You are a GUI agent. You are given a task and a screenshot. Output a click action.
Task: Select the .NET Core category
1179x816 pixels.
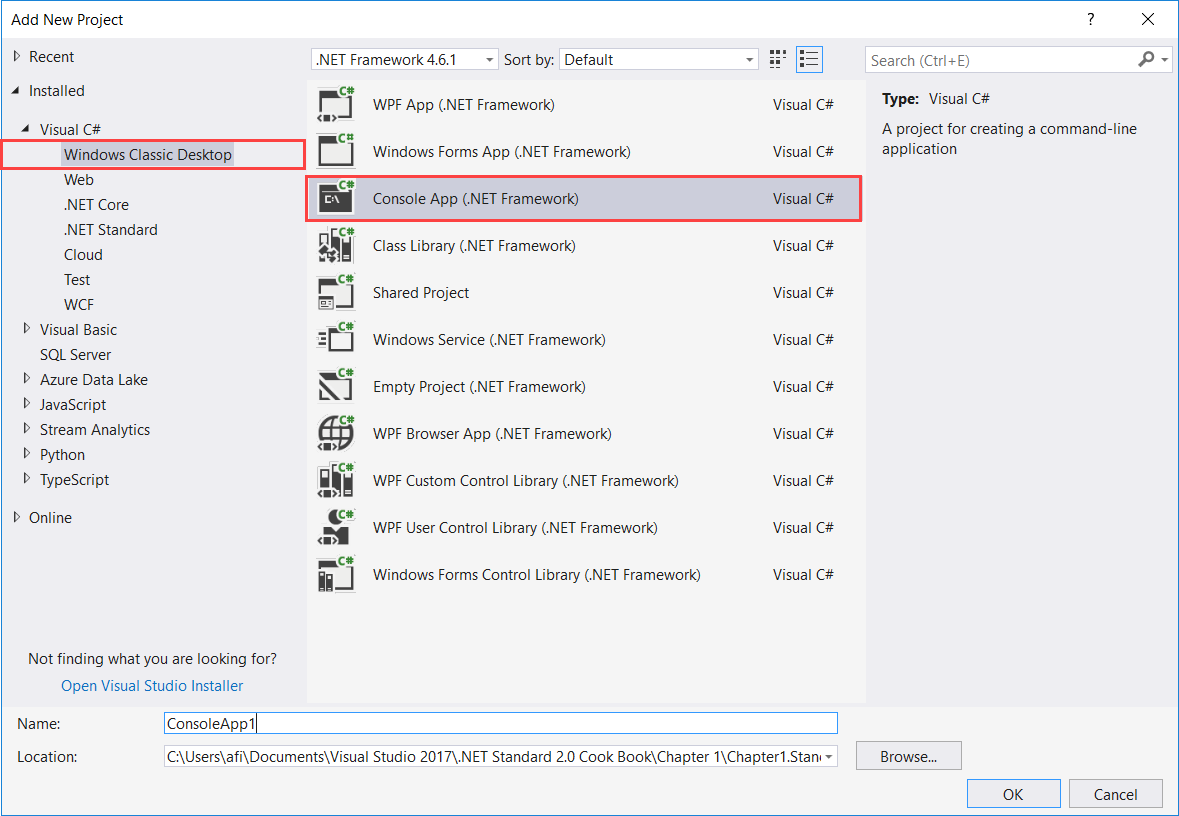(96, 205)
